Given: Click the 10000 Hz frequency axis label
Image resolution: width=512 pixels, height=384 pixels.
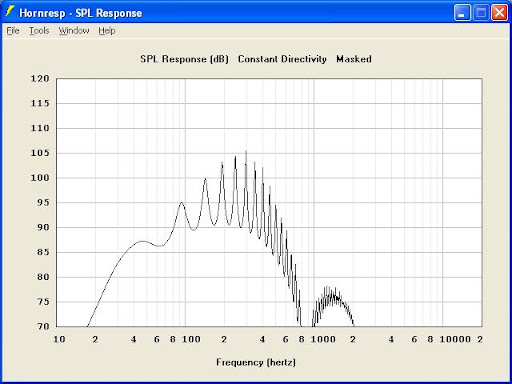Looking at the screenshot, I should (x=455, y=339).
